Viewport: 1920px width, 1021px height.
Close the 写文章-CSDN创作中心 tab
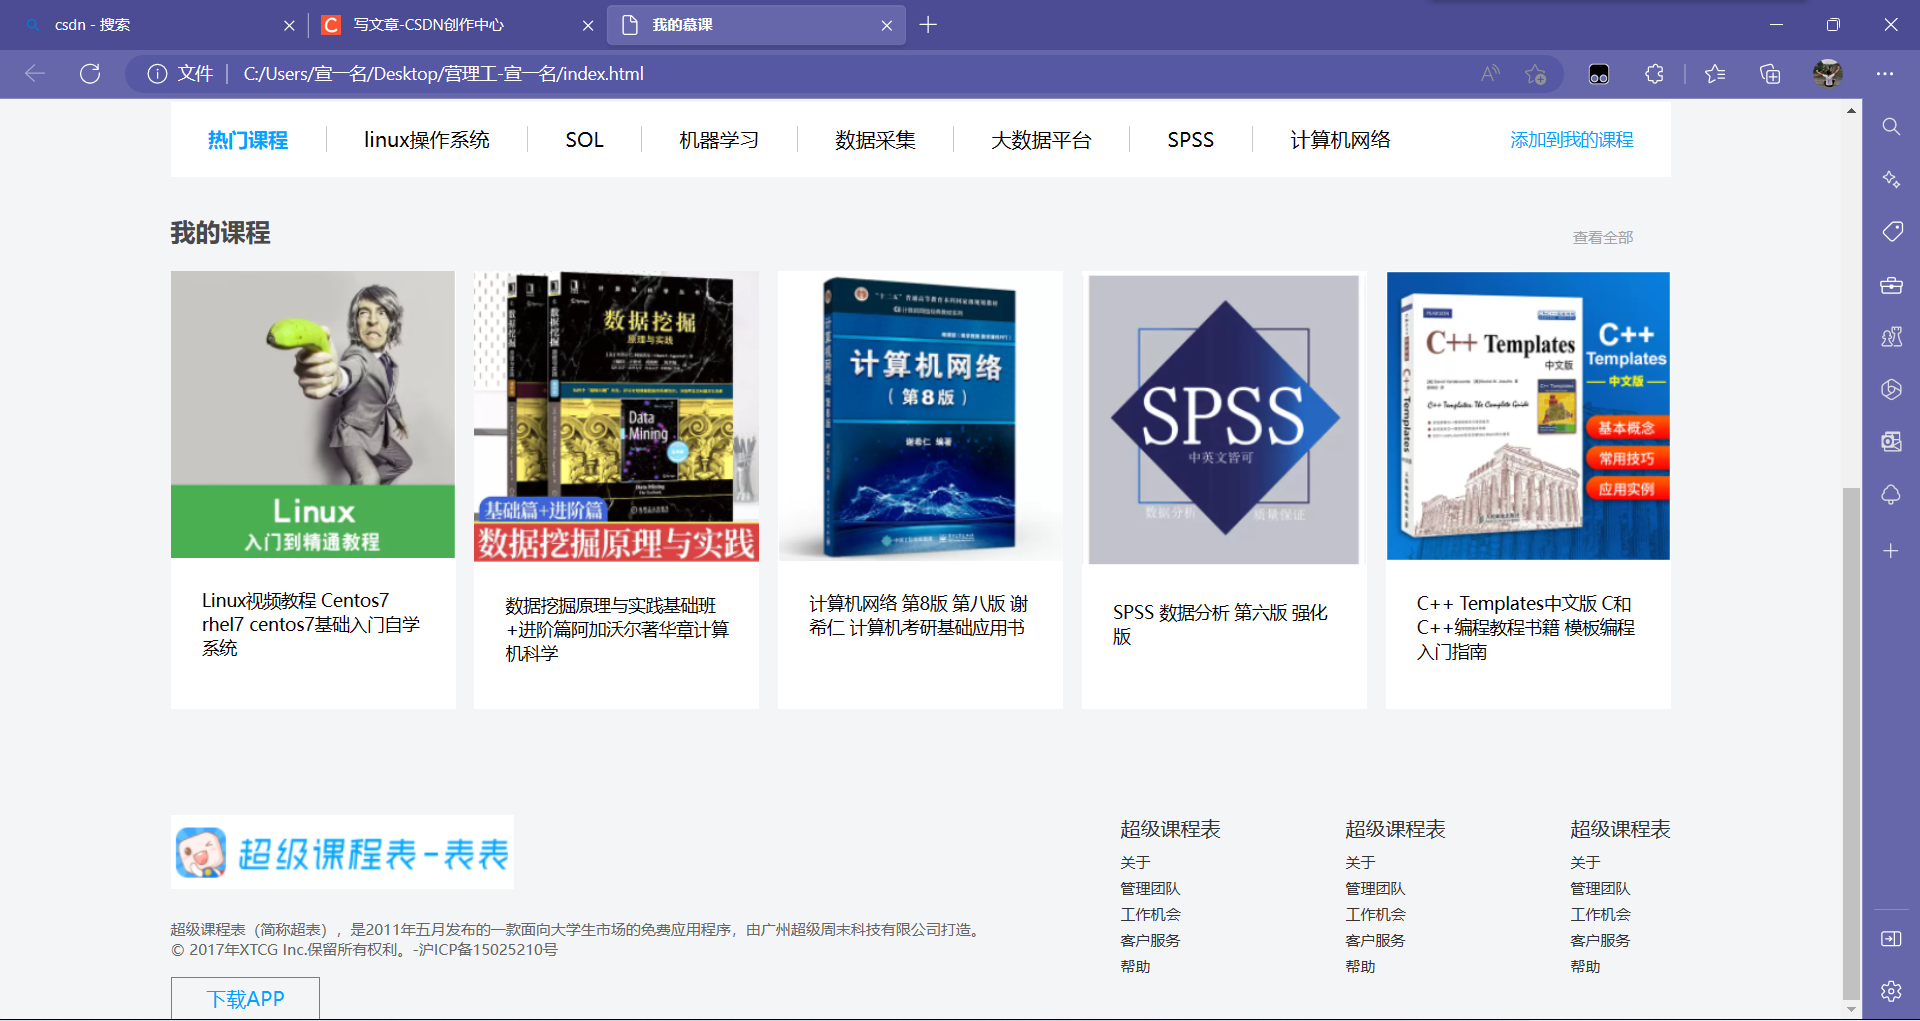click(x=588, y=25)
